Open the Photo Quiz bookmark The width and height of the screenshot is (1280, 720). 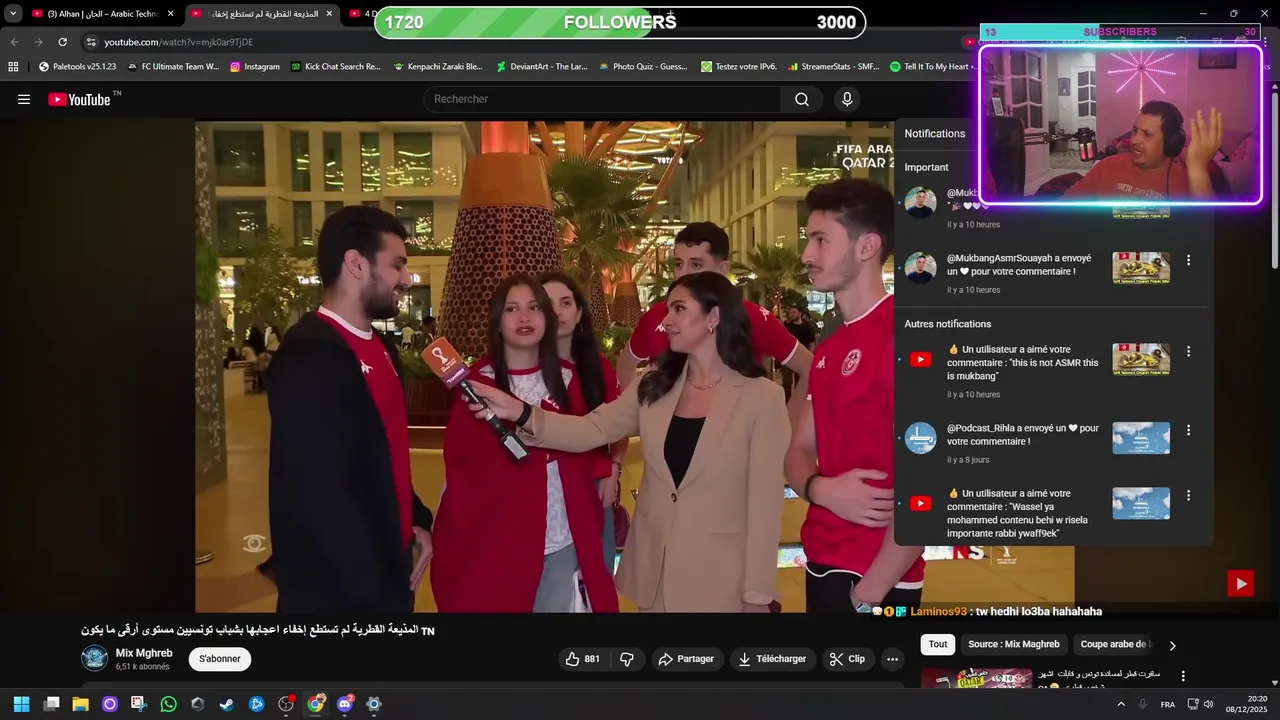(x=643, y=67)
